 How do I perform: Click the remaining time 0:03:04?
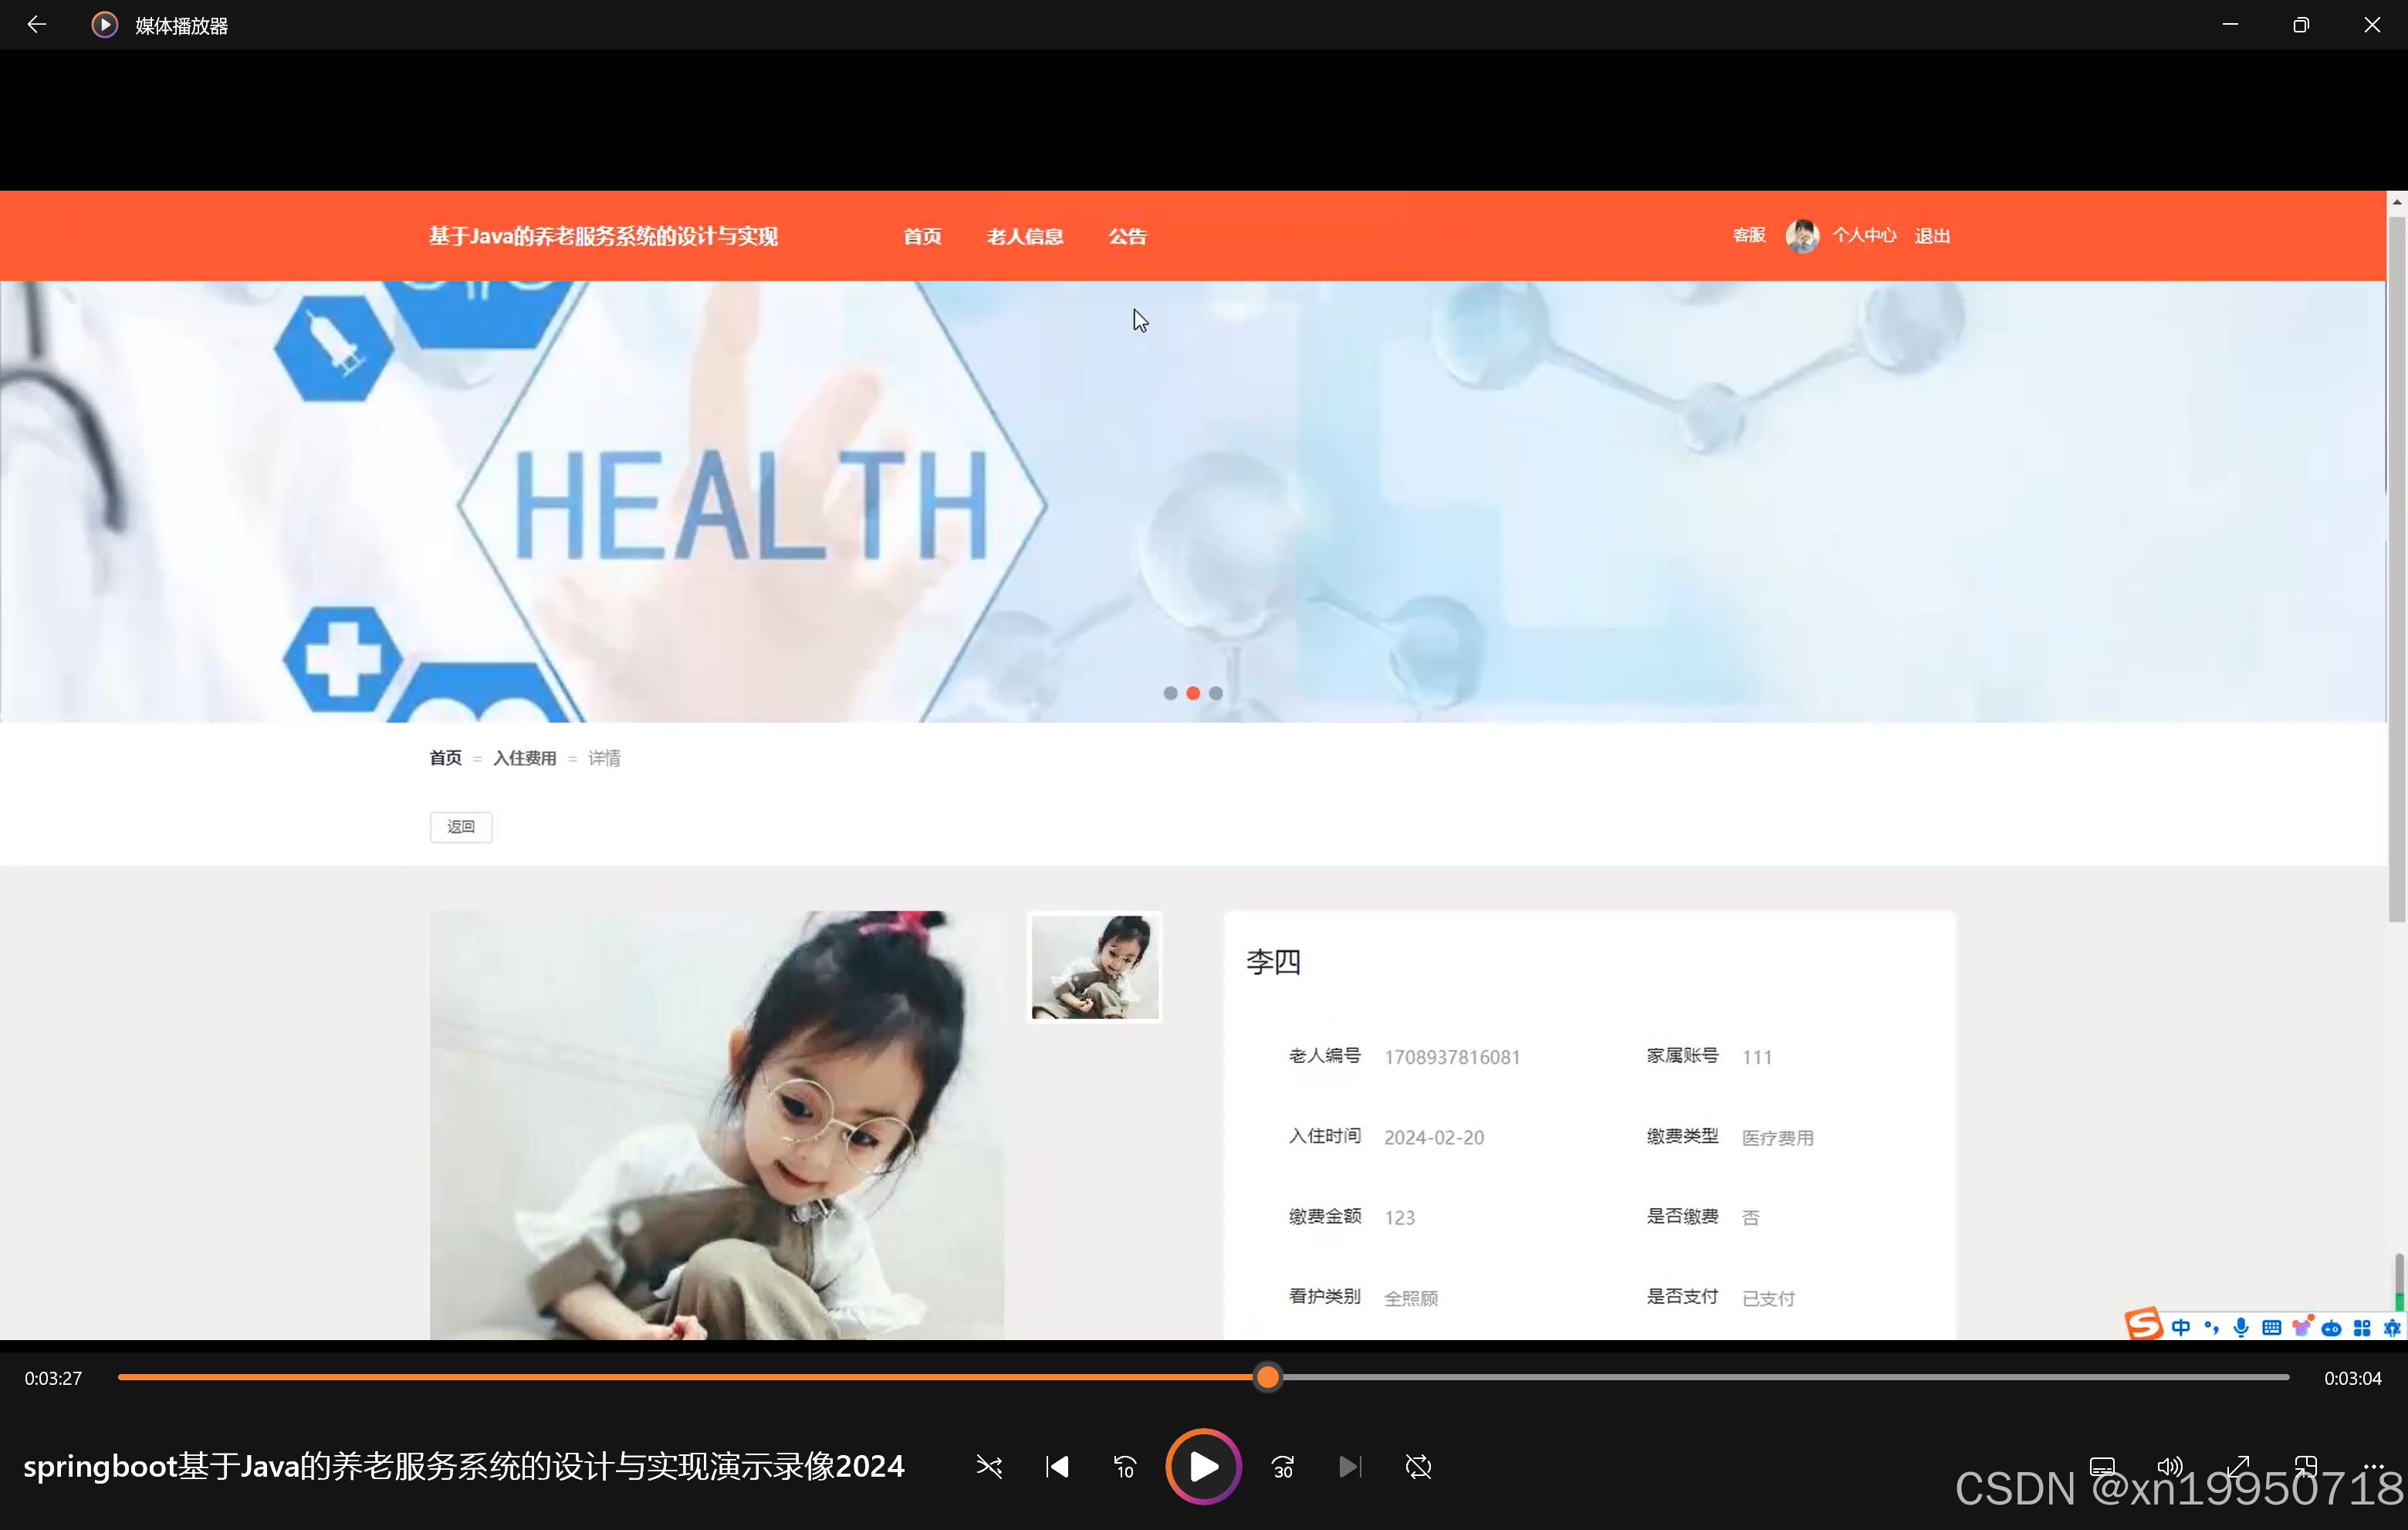point(2352,1378)
